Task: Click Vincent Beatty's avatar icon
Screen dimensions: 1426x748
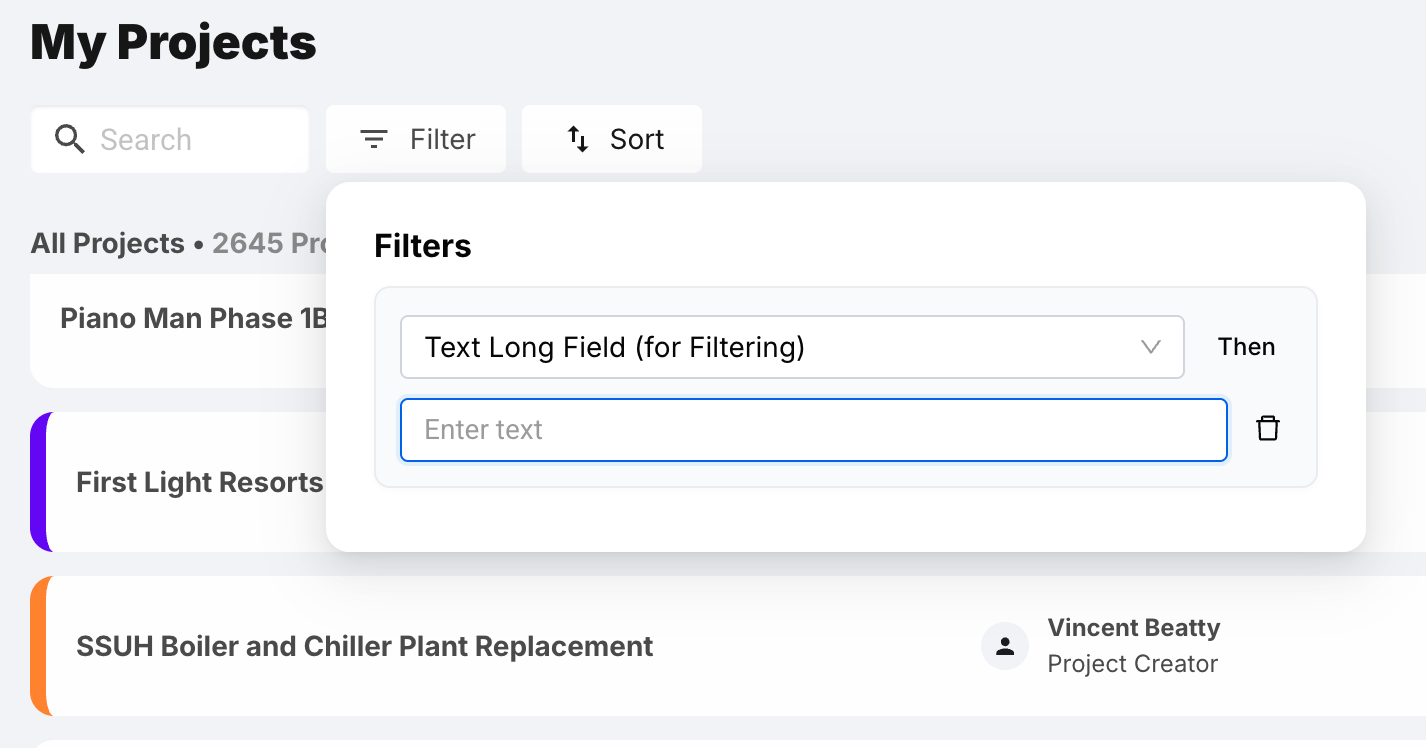Action: 1005,646
